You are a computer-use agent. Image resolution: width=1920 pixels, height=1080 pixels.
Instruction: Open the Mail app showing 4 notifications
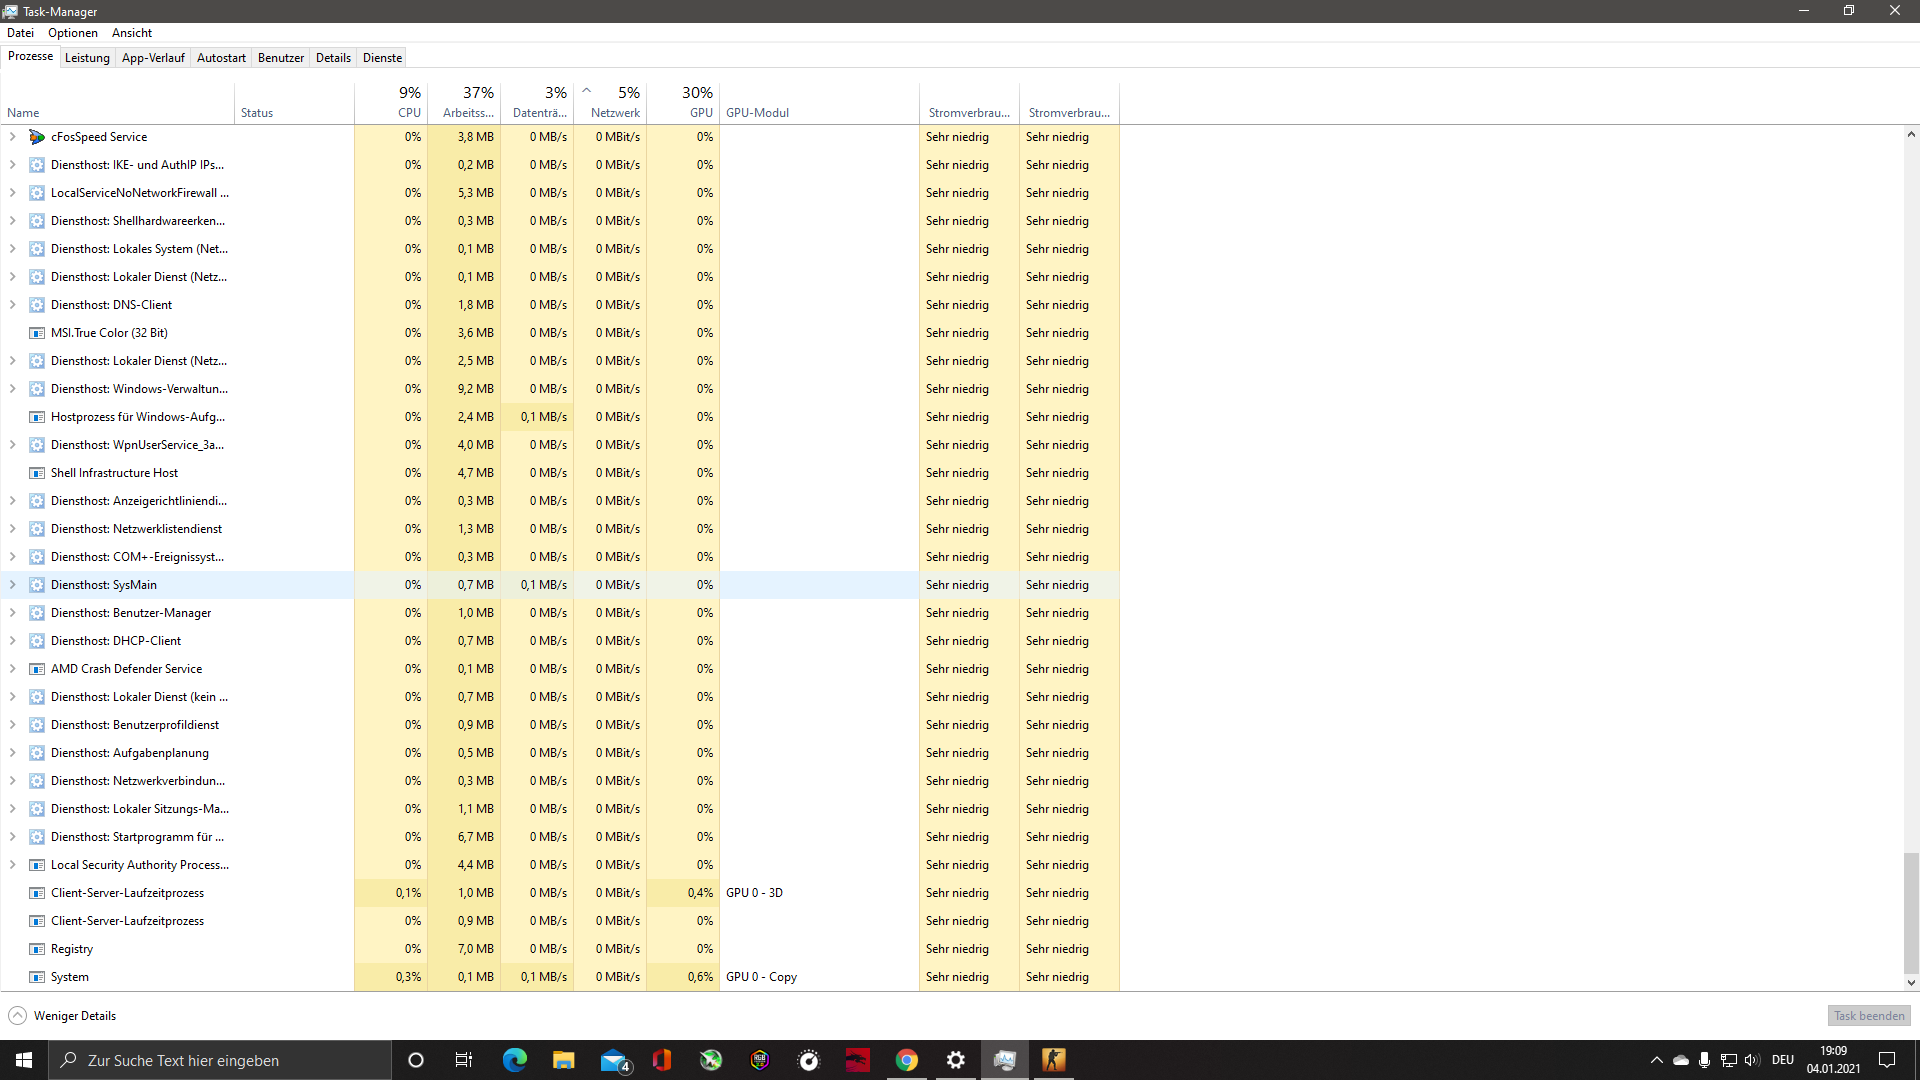coord(612,1060)
